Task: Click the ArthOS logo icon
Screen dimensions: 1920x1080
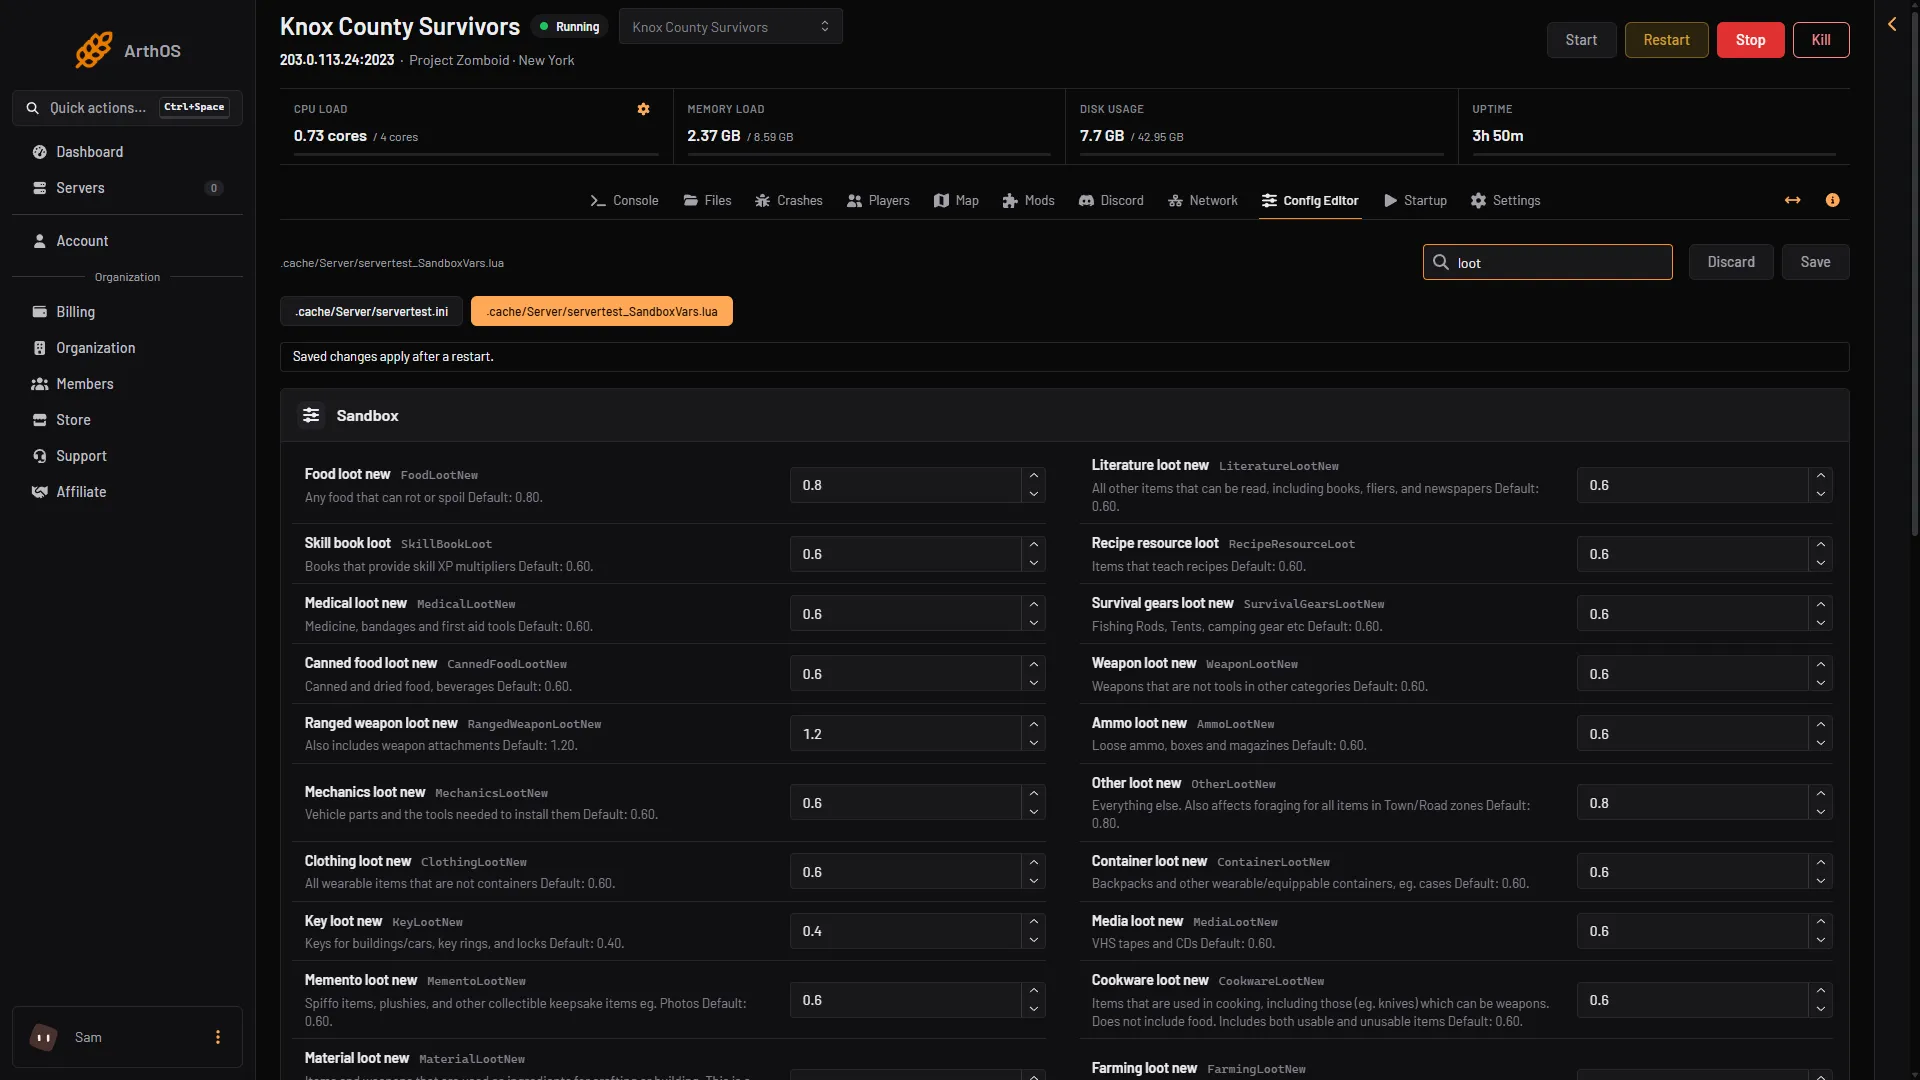Action: [94, 50]
